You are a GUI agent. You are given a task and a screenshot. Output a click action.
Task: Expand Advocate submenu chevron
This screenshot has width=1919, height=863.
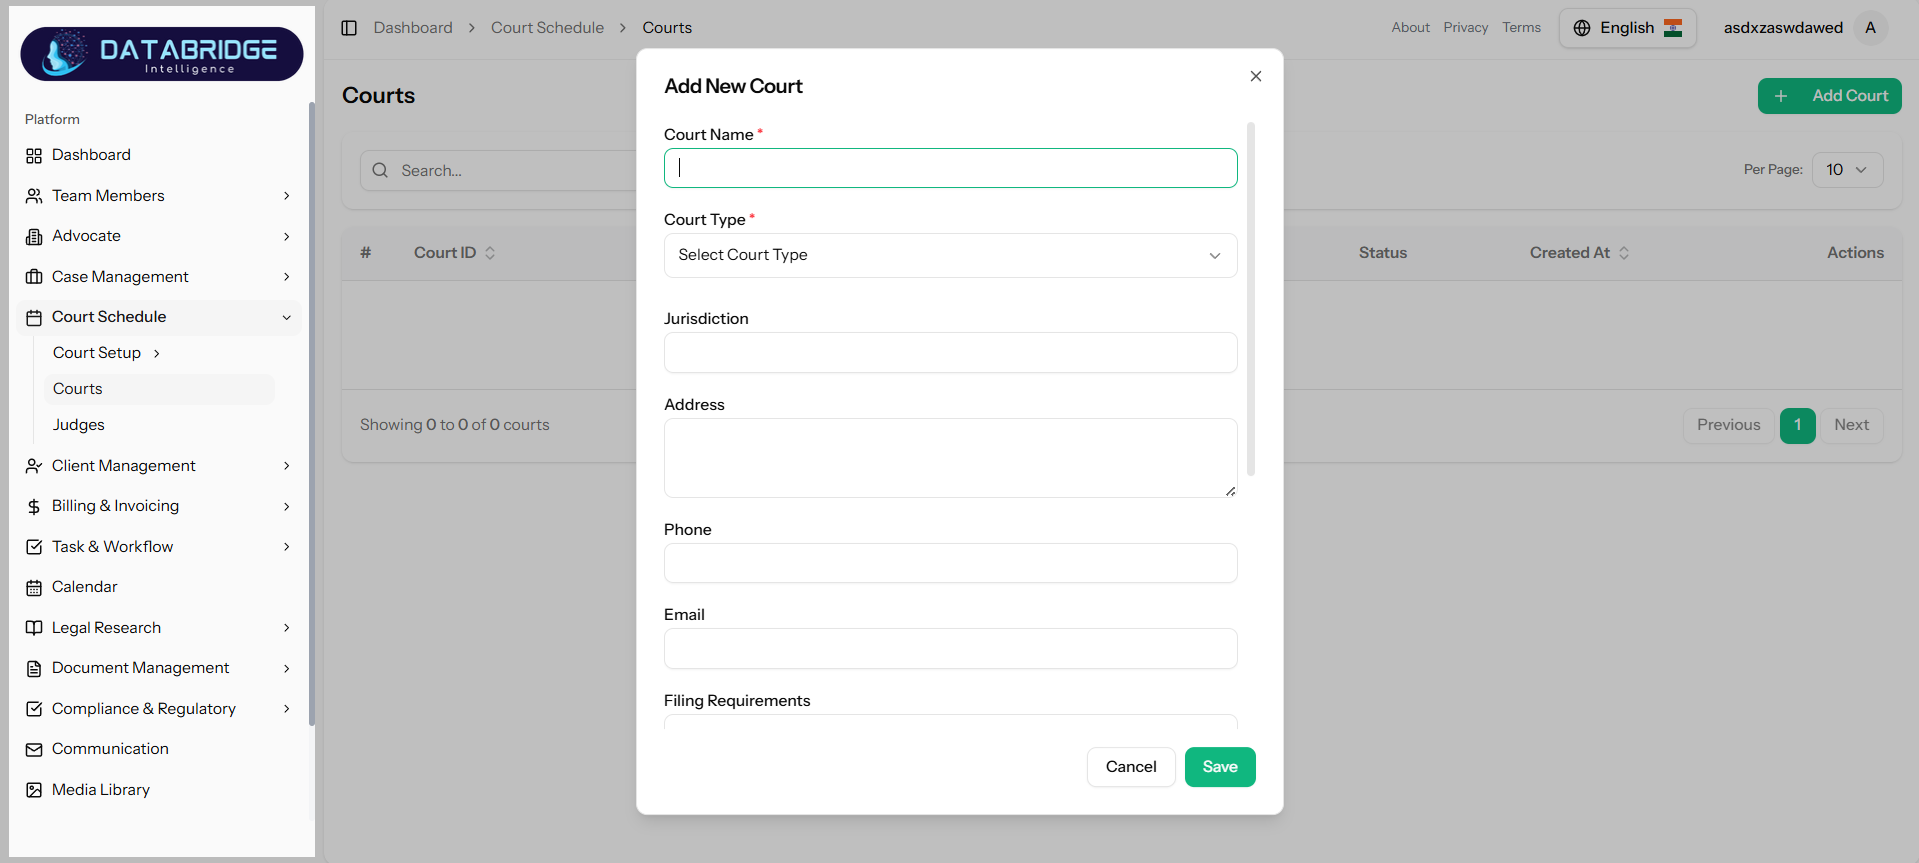click(287, 237)
